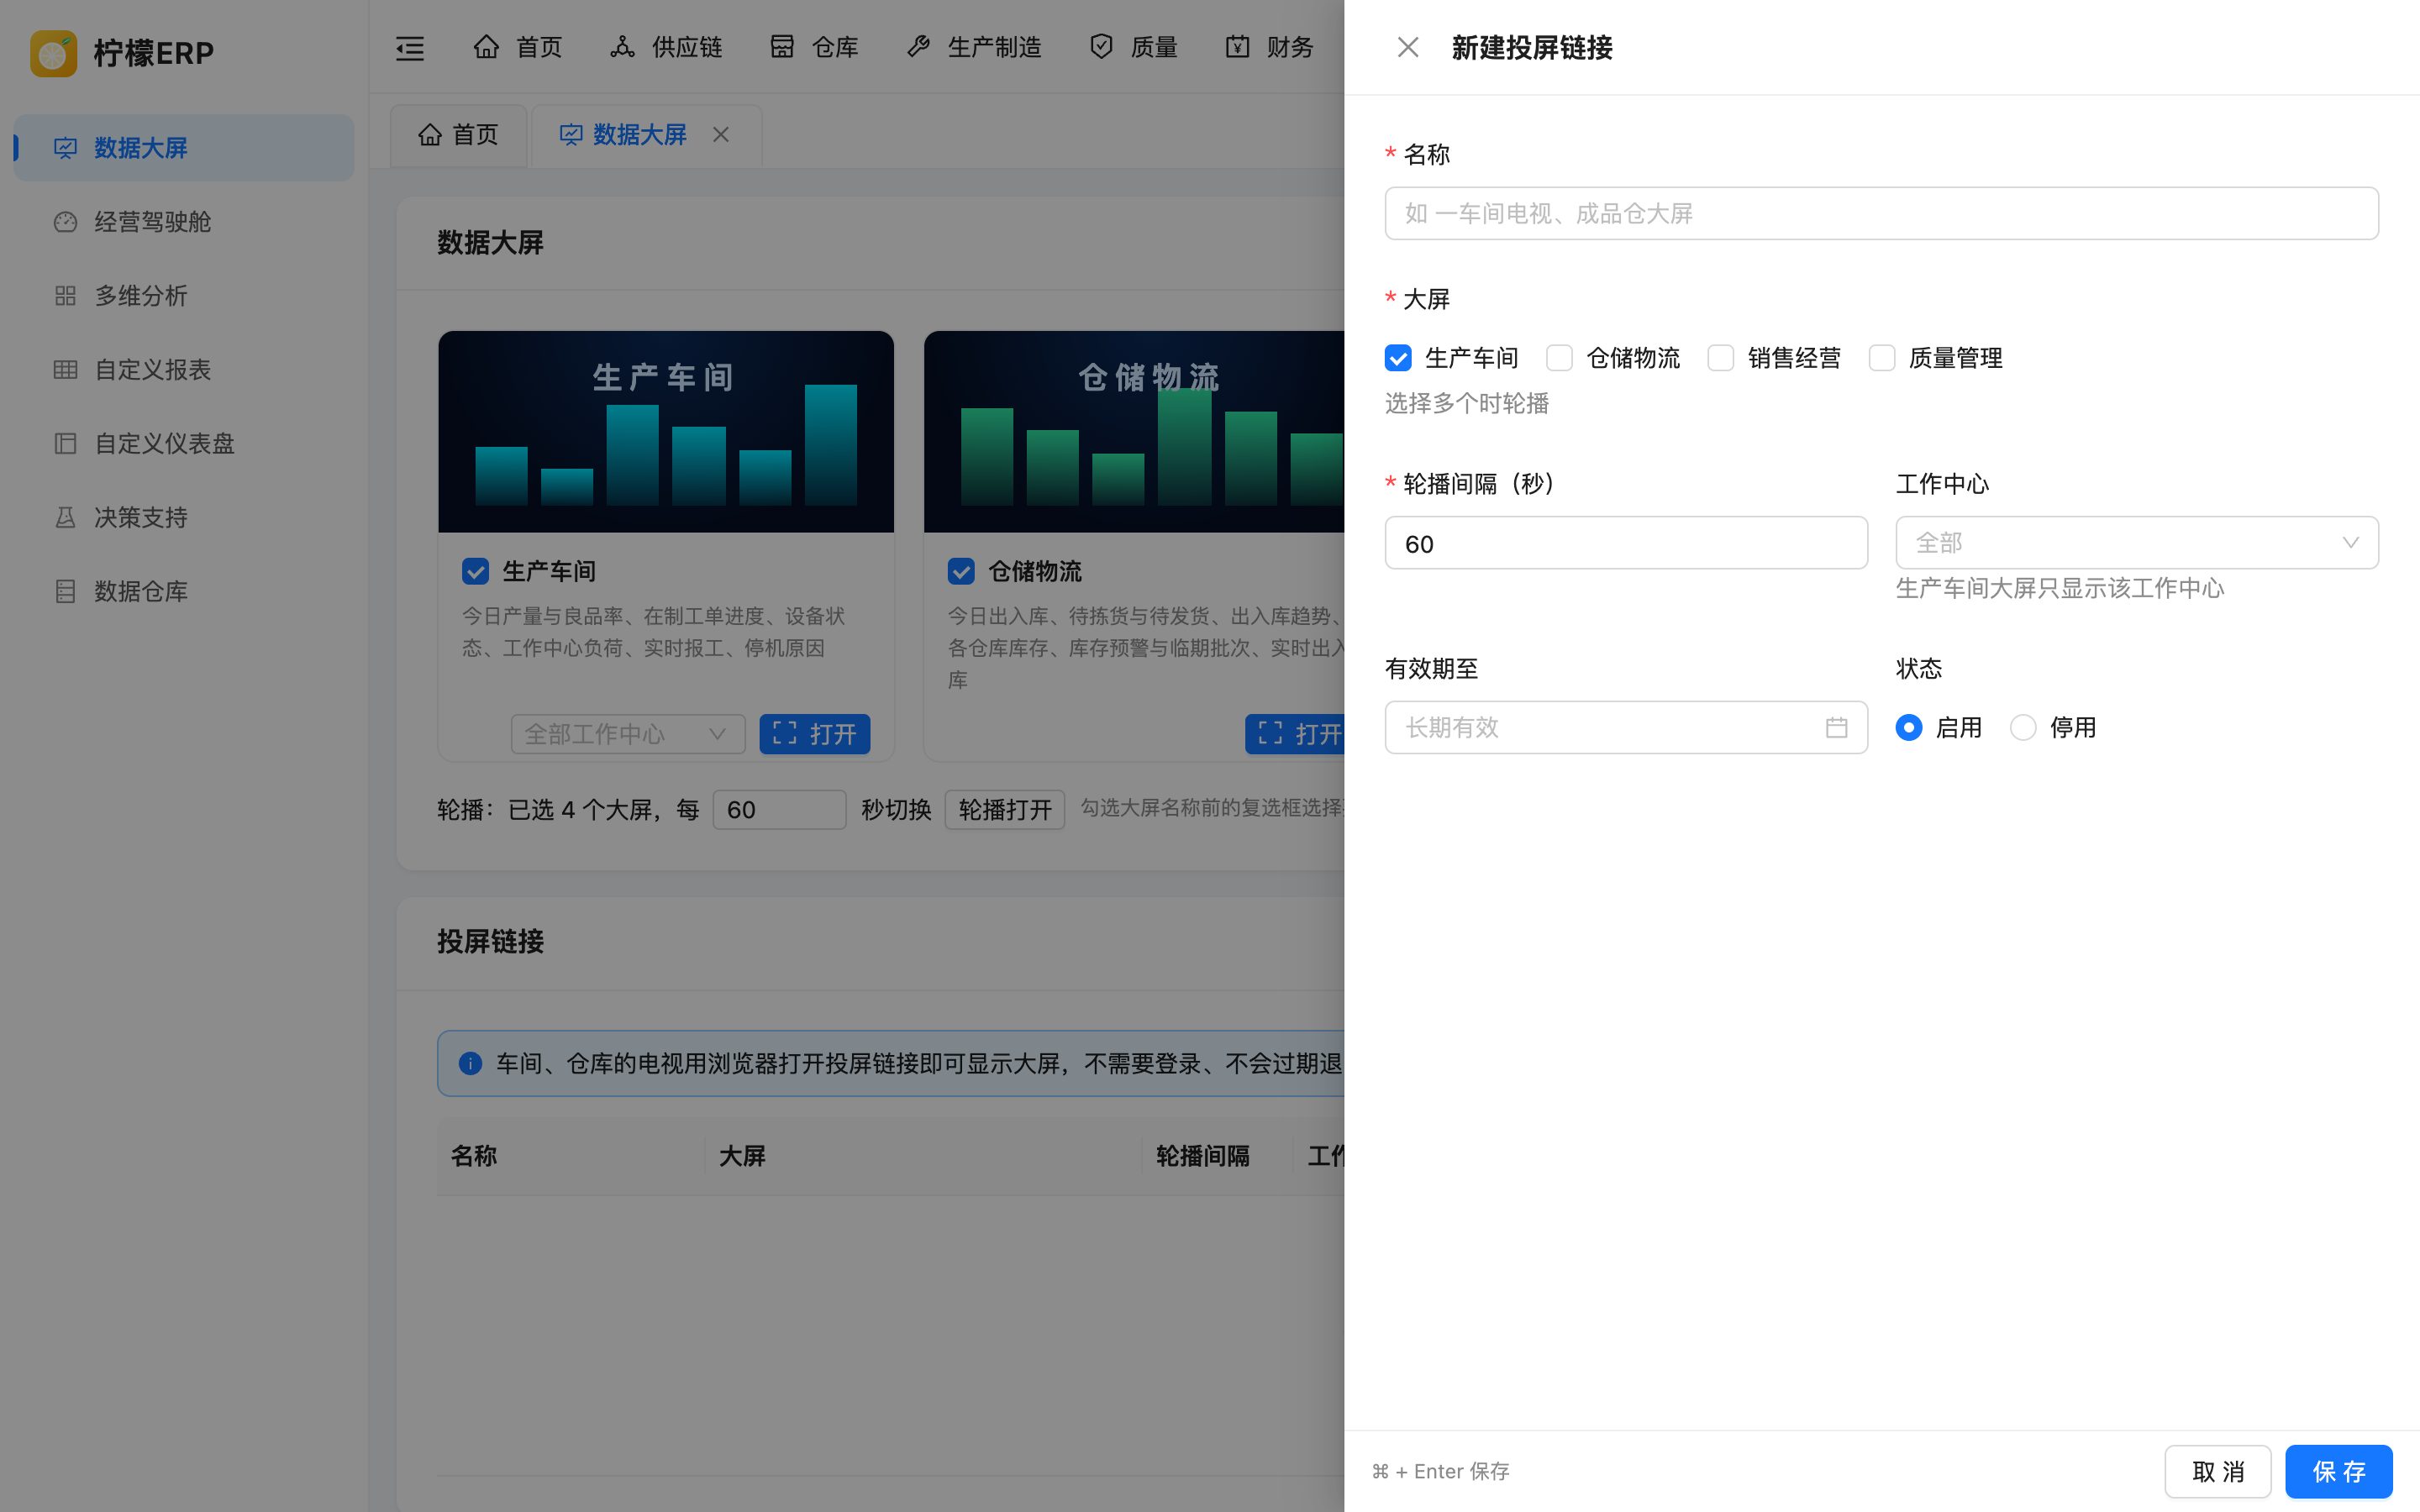Click the 首页 house icon in the top navigation

pyautogui.click(x=486, y=47)
